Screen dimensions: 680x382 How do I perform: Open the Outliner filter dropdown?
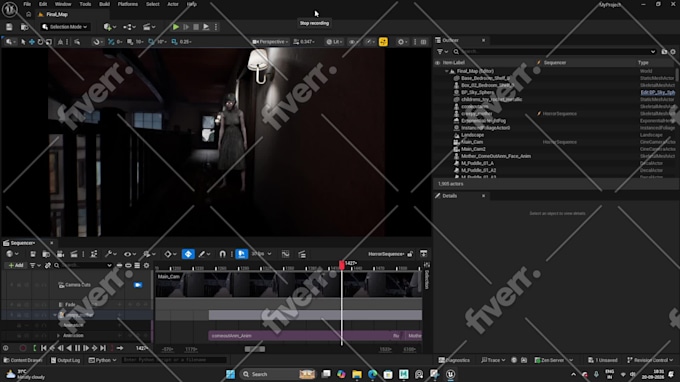(442, 52)
